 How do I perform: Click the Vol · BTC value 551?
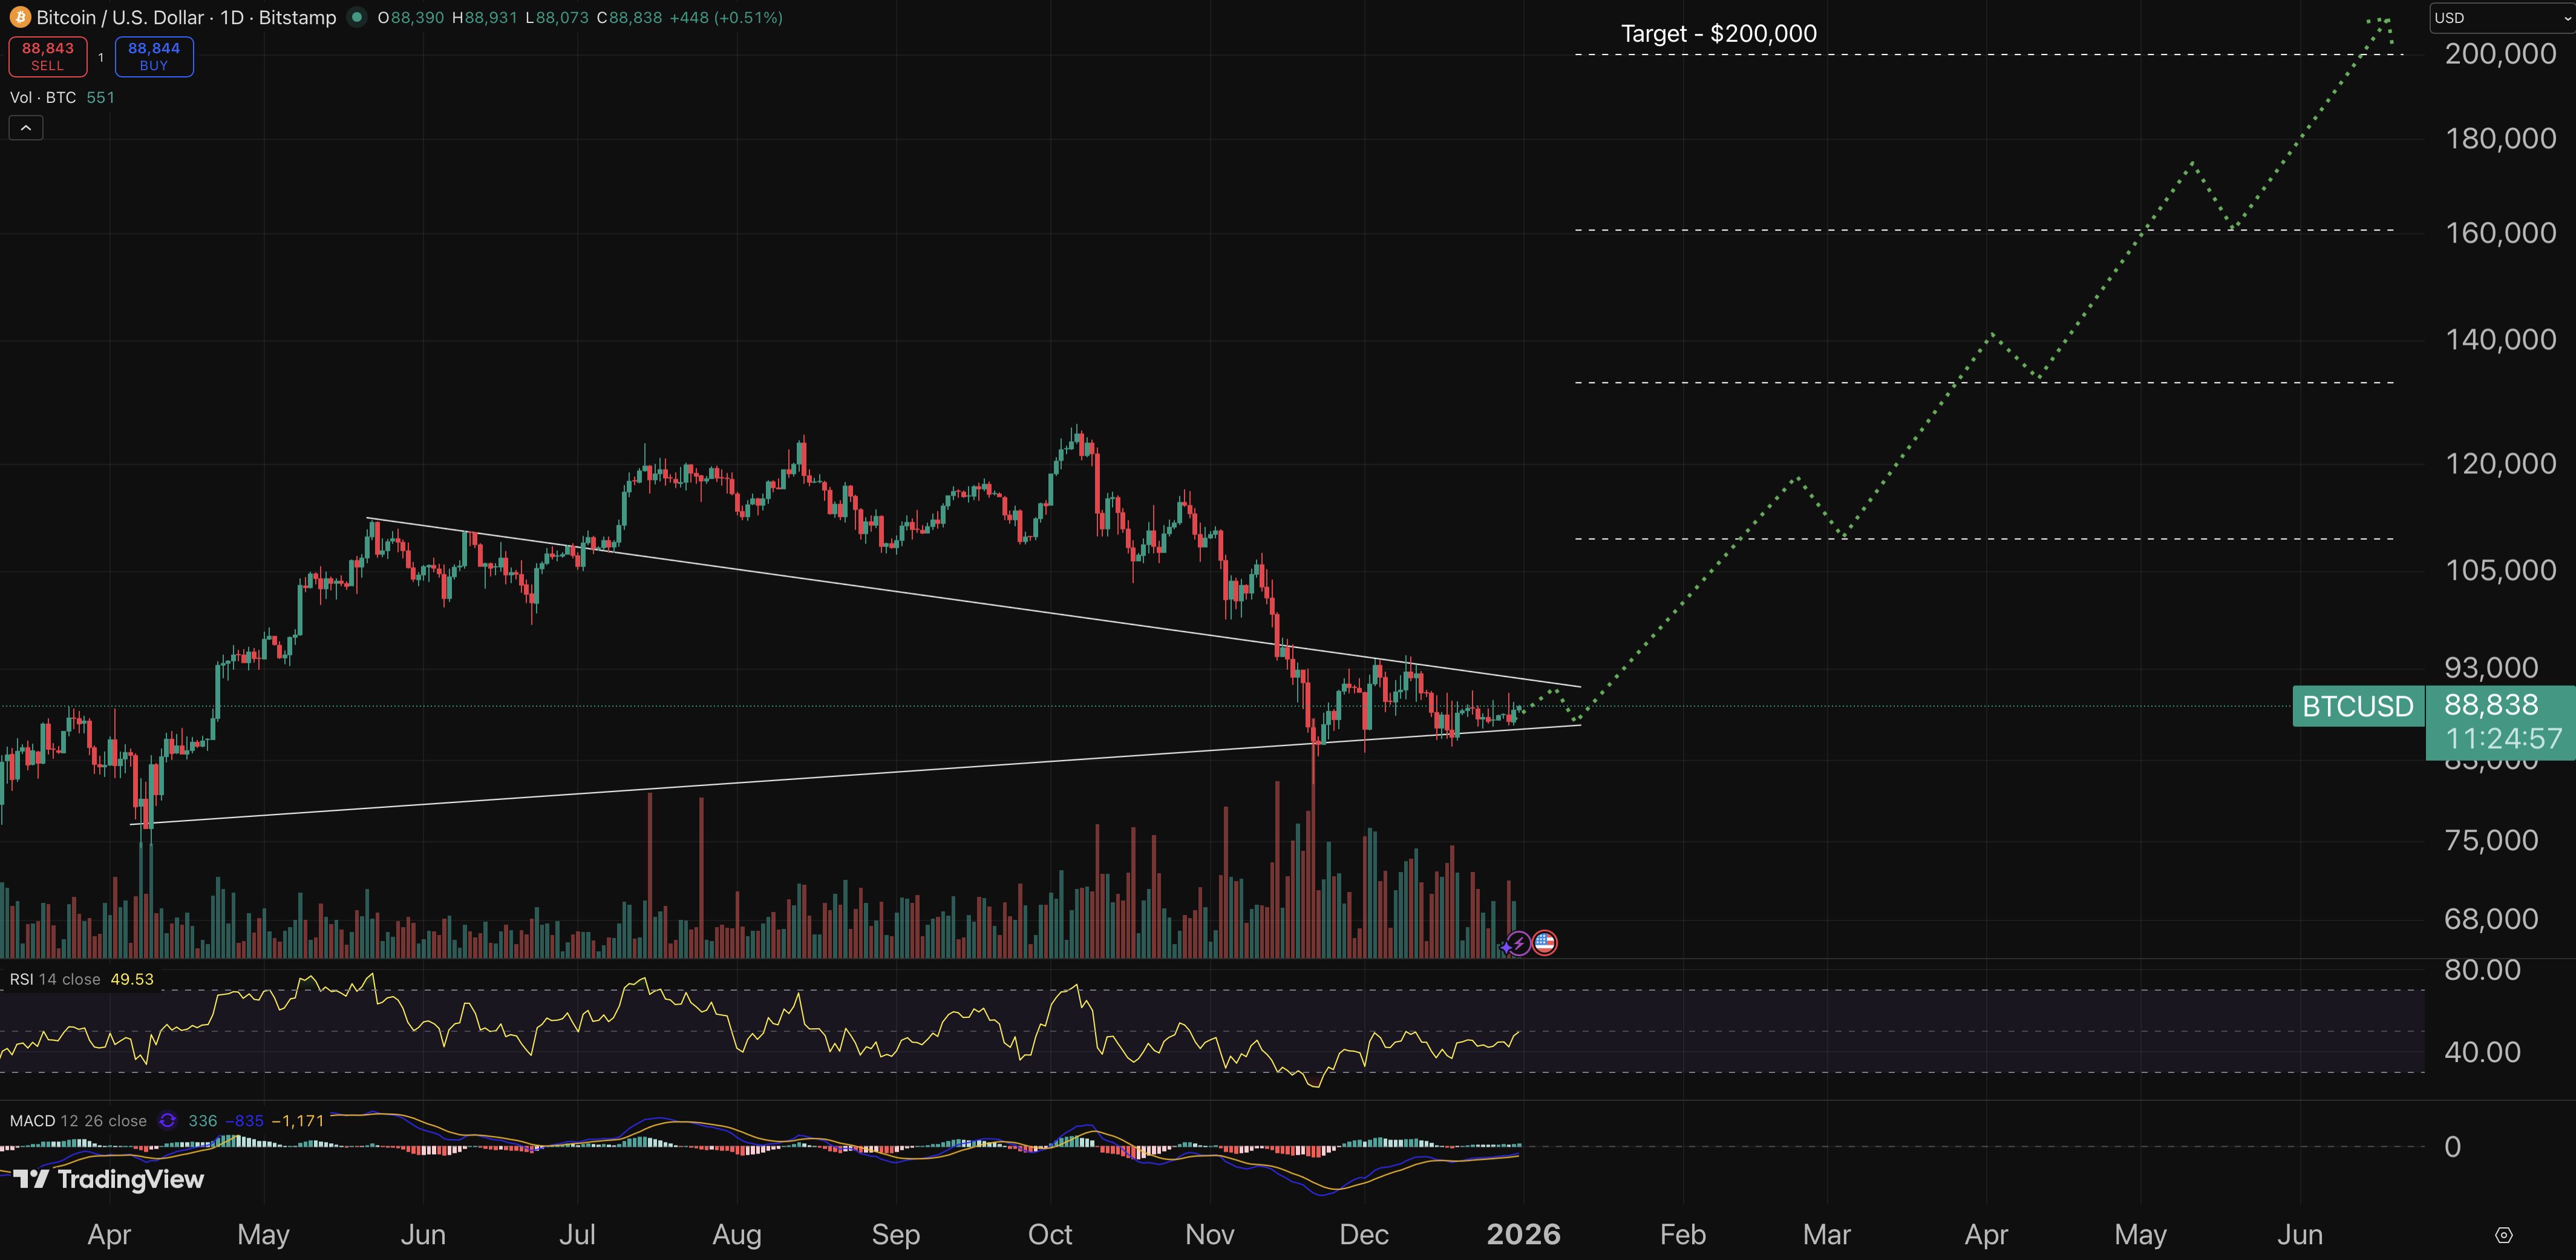pyautogui.click(x=100, y=97)
